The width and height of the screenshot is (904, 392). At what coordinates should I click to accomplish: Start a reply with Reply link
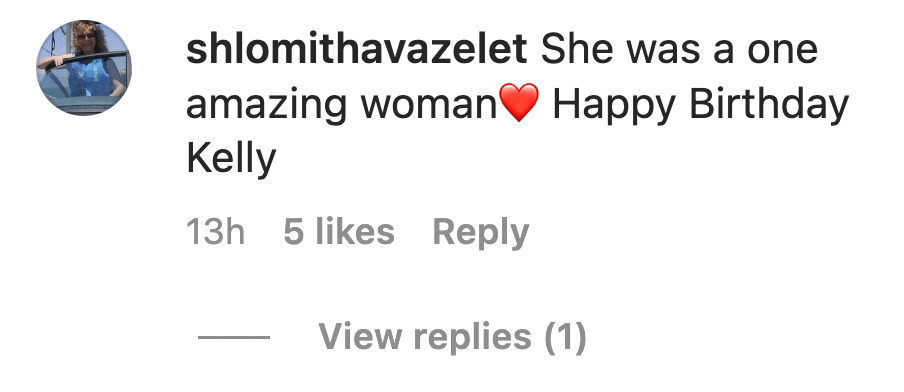[480, 232]
